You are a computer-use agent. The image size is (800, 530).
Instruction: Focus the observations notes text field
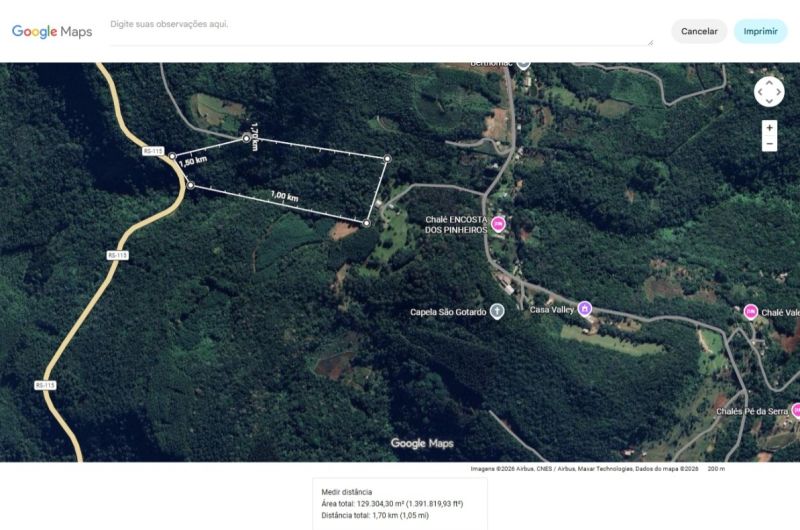coord(381,32)
